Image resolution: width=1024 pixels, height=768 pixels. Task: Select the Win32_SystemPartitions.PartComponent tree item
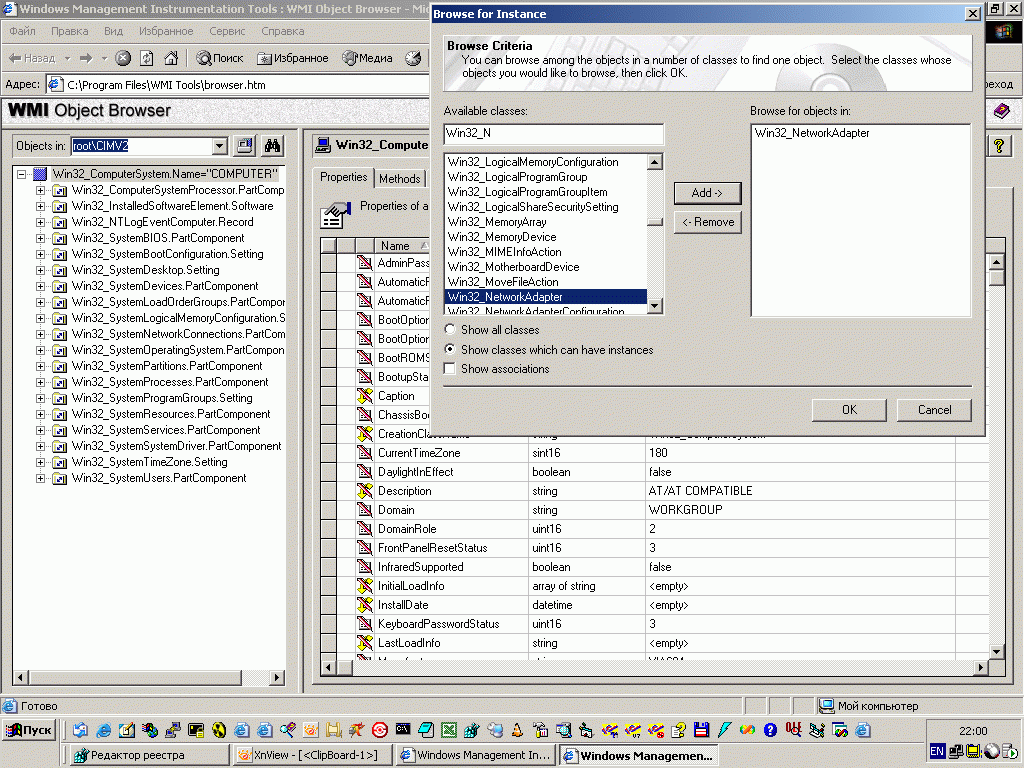pos(167,366)
